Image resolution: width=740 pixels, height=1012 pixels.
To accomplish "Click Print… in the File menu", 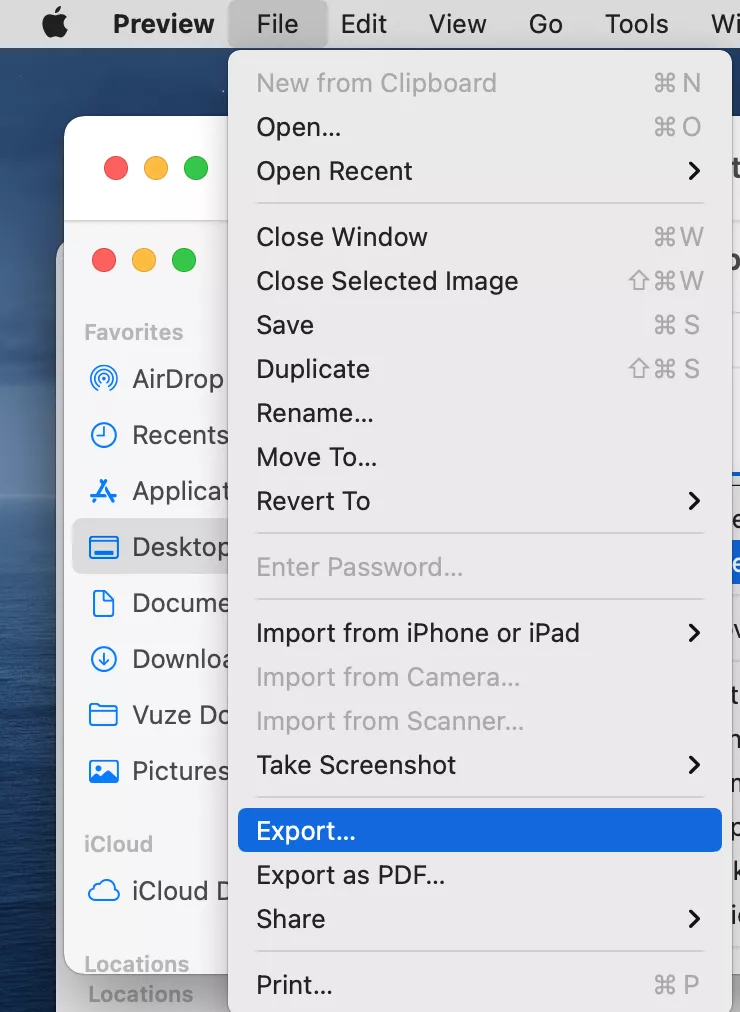I will coord(294,985).
